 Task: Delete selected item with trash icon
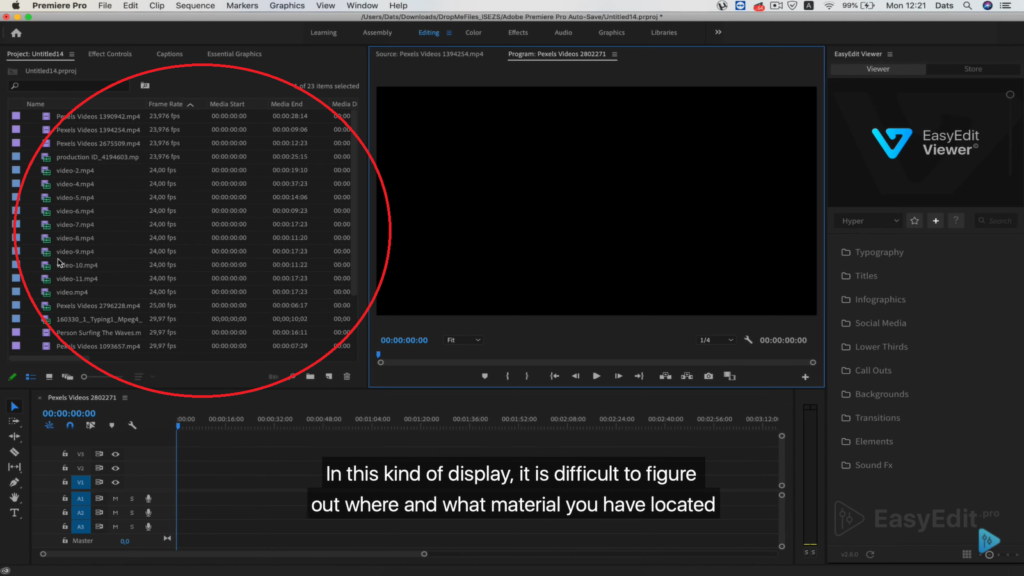click(x=347, y=377)
